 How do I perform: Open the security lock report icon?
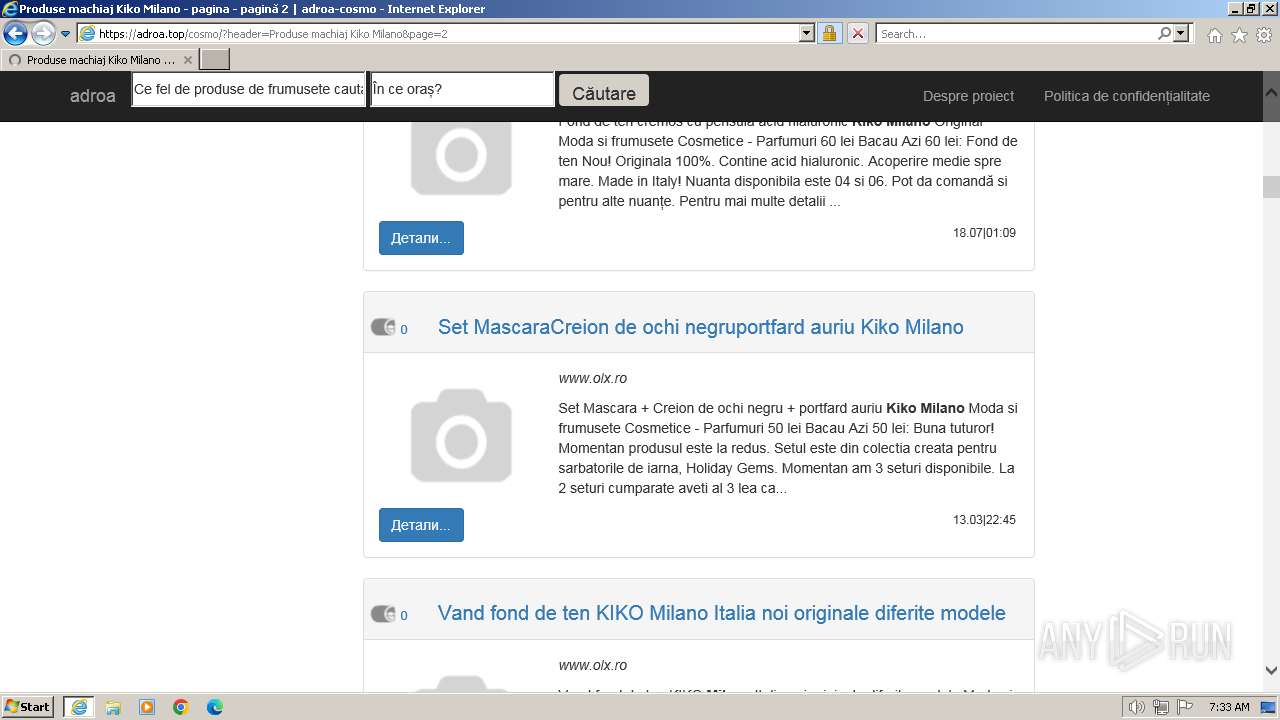coord(829,33)
